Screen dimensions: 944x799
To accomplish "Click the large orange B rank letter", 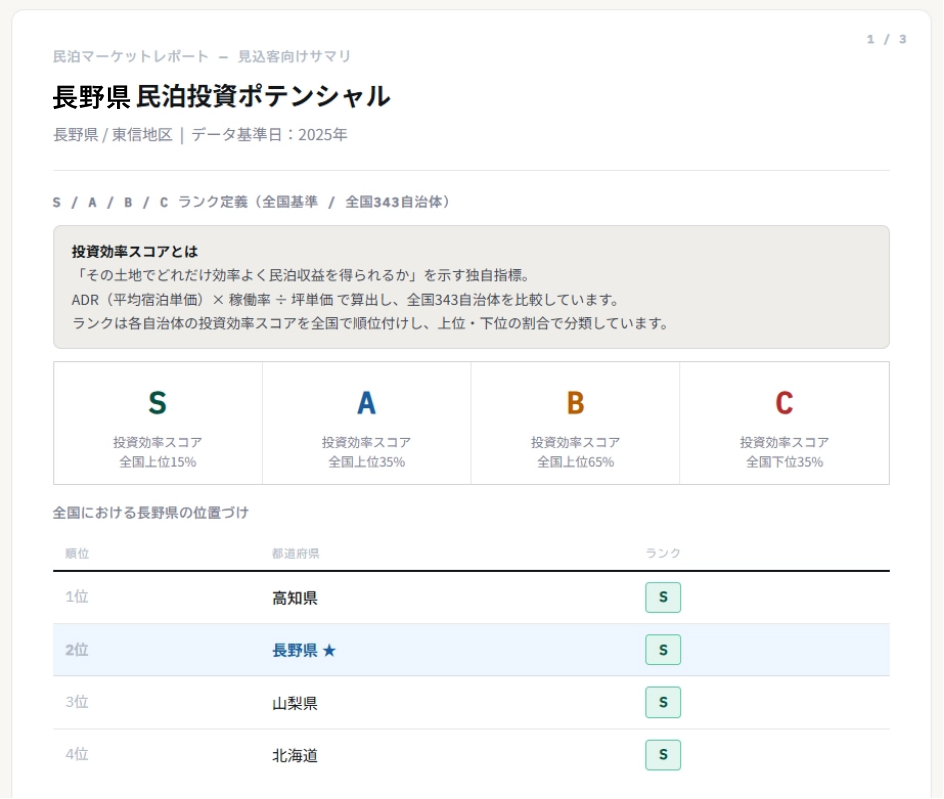I will pyautogui.click(x=575, y=403).
